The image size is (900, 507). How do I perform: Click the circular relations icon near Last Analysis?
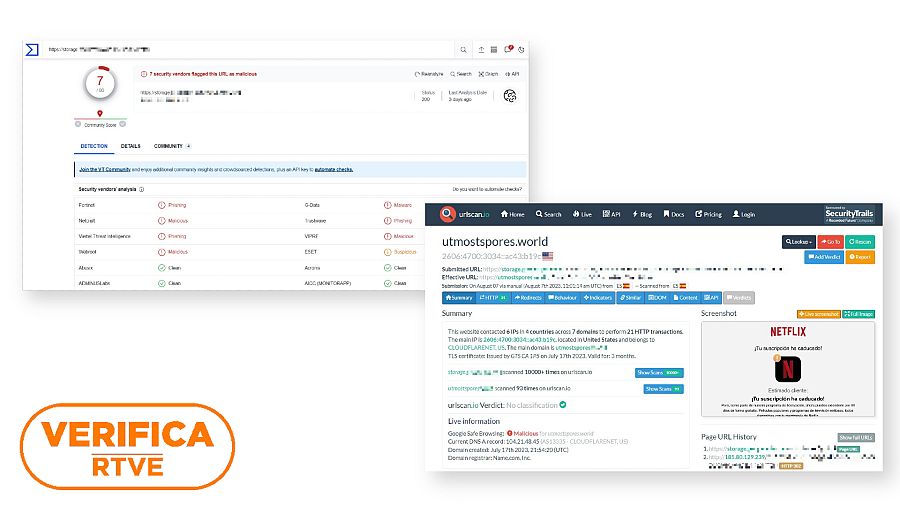point(510,96)
